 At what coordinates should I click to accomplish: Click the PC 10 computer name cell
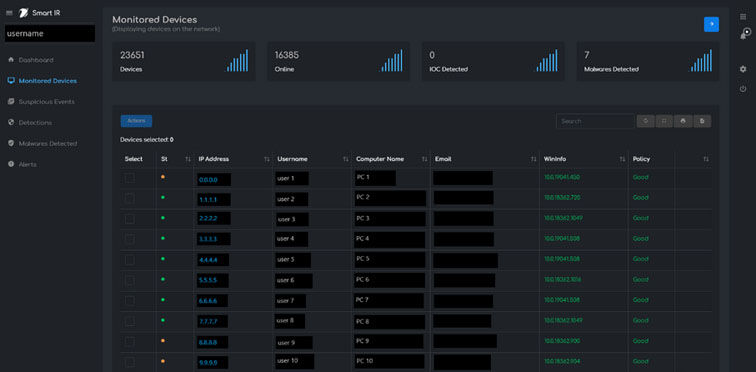[x=390, y=361]
